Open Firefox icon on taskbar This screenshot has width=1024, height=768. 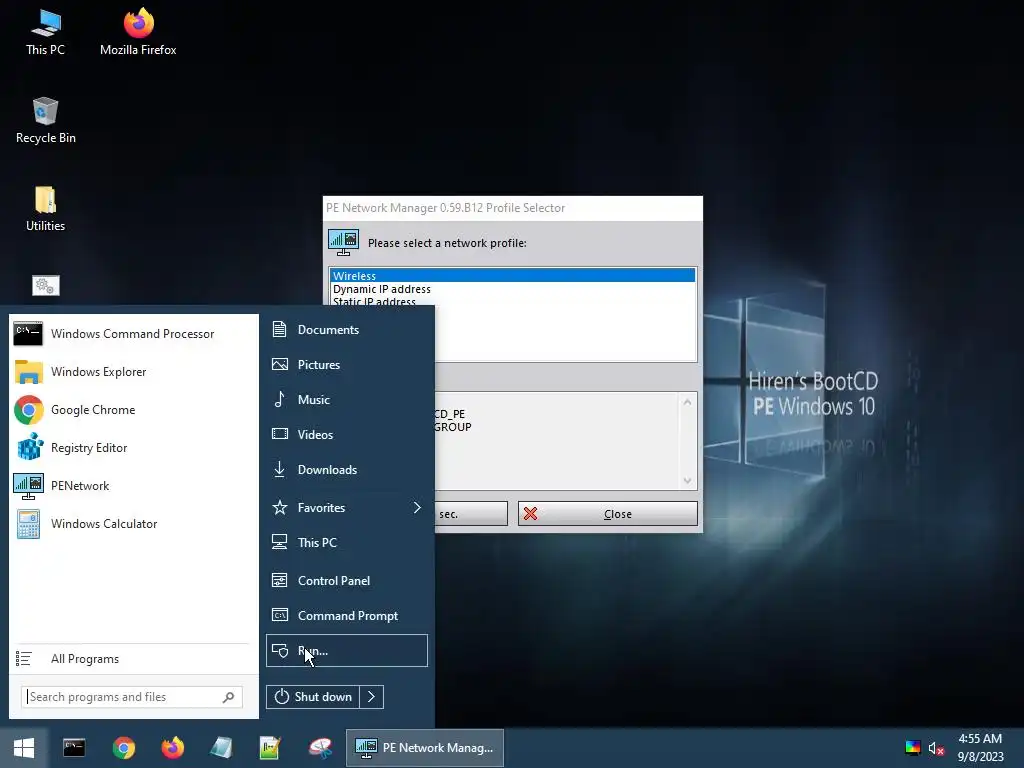(172, 748)
